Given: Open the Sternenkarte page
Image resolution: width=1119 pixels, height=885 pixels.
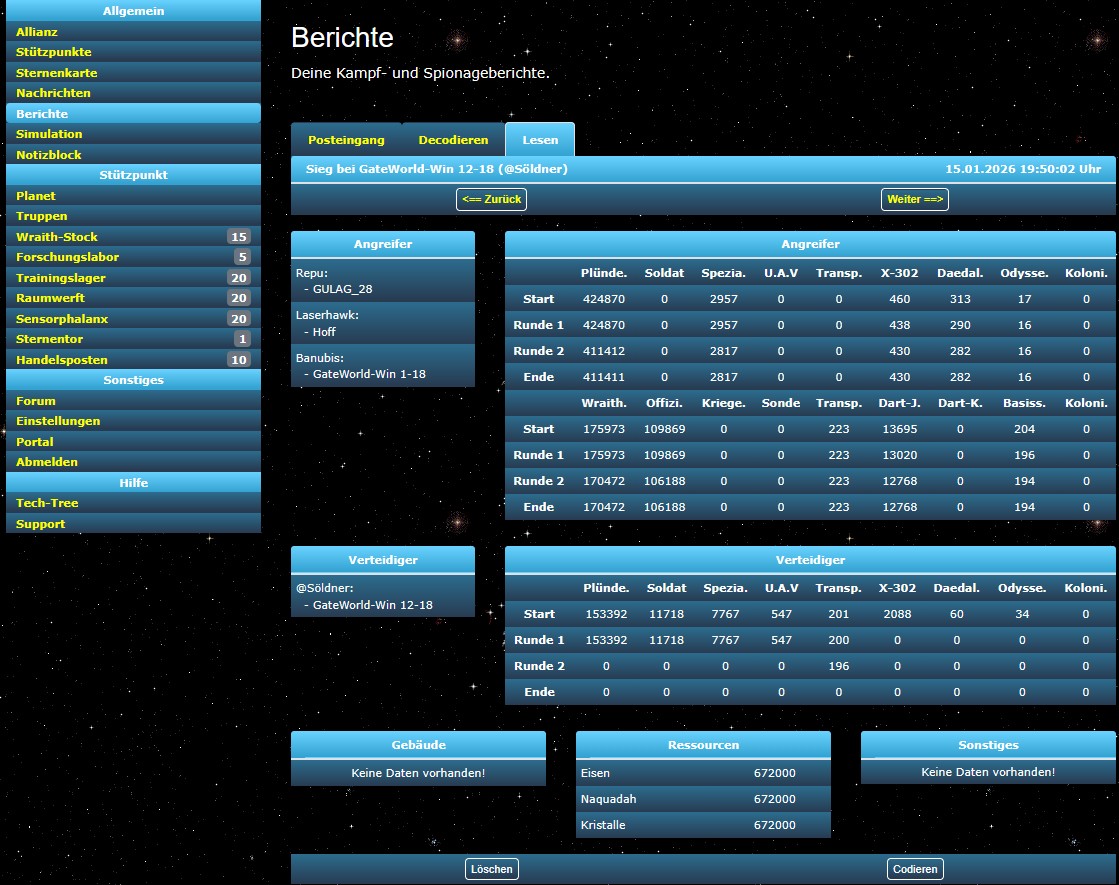Looking at the screenshot, I should coord(57,73).
